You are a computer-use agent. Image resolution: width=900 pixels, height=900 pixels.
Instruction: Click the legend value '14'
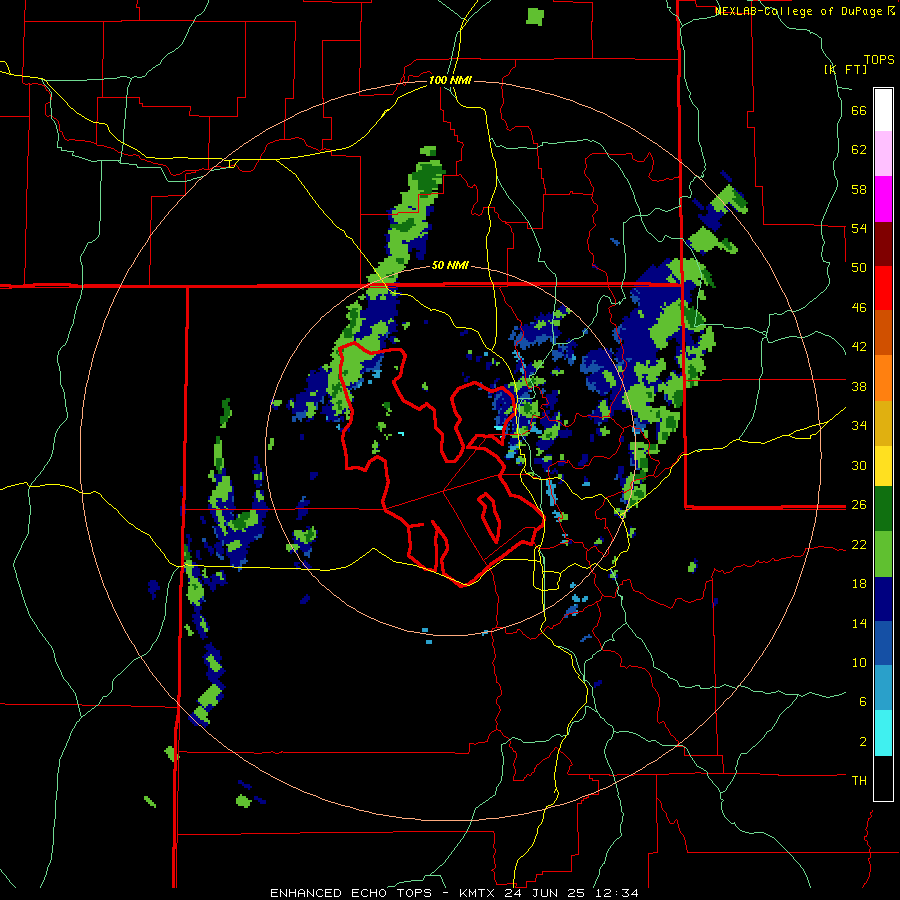859,623
